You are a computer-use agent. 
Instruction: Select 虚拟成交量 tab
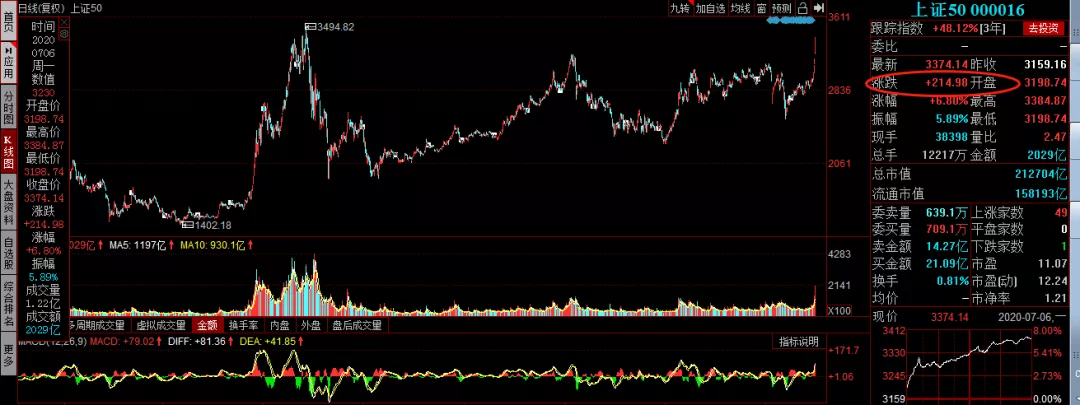161,325
